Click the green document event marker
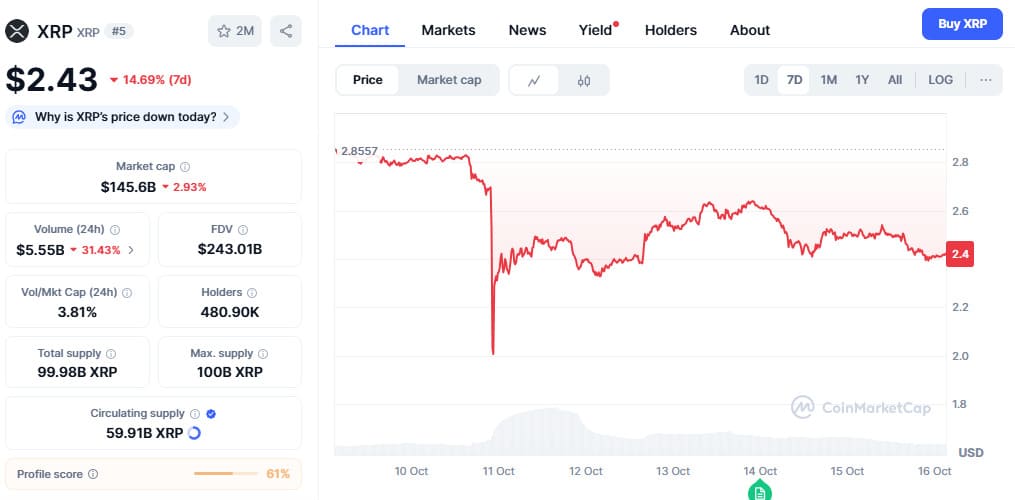 pos(760,490)
